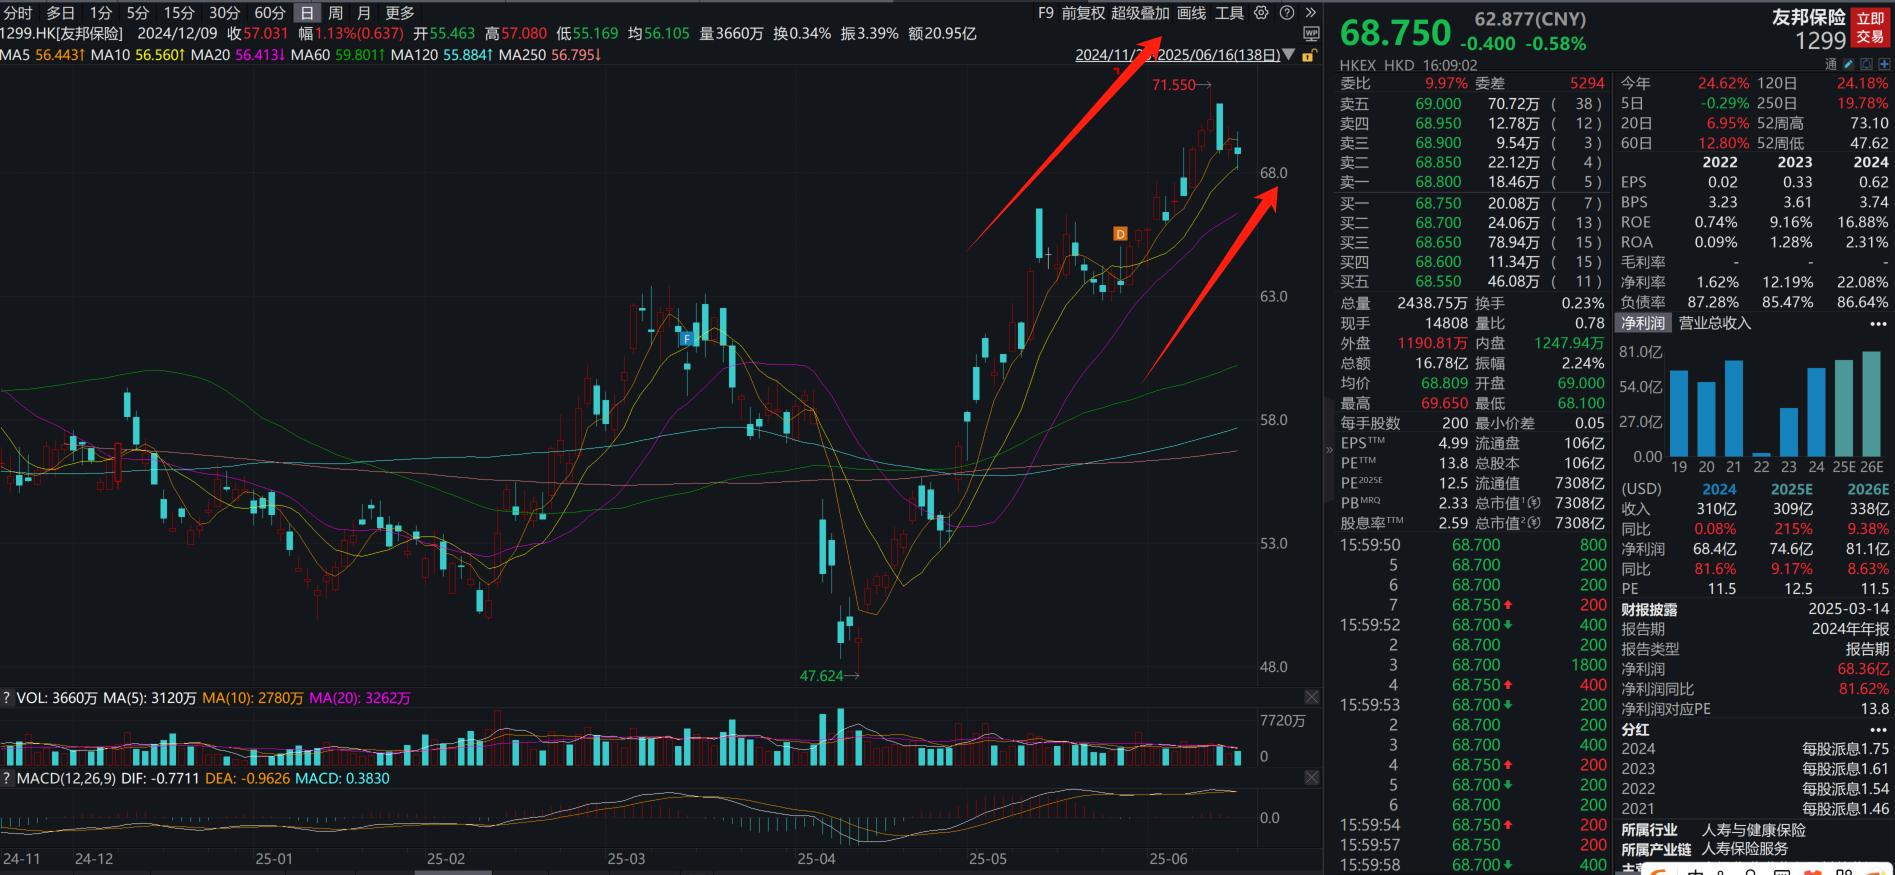Click the big price 68.750 header

[1395, 33]
